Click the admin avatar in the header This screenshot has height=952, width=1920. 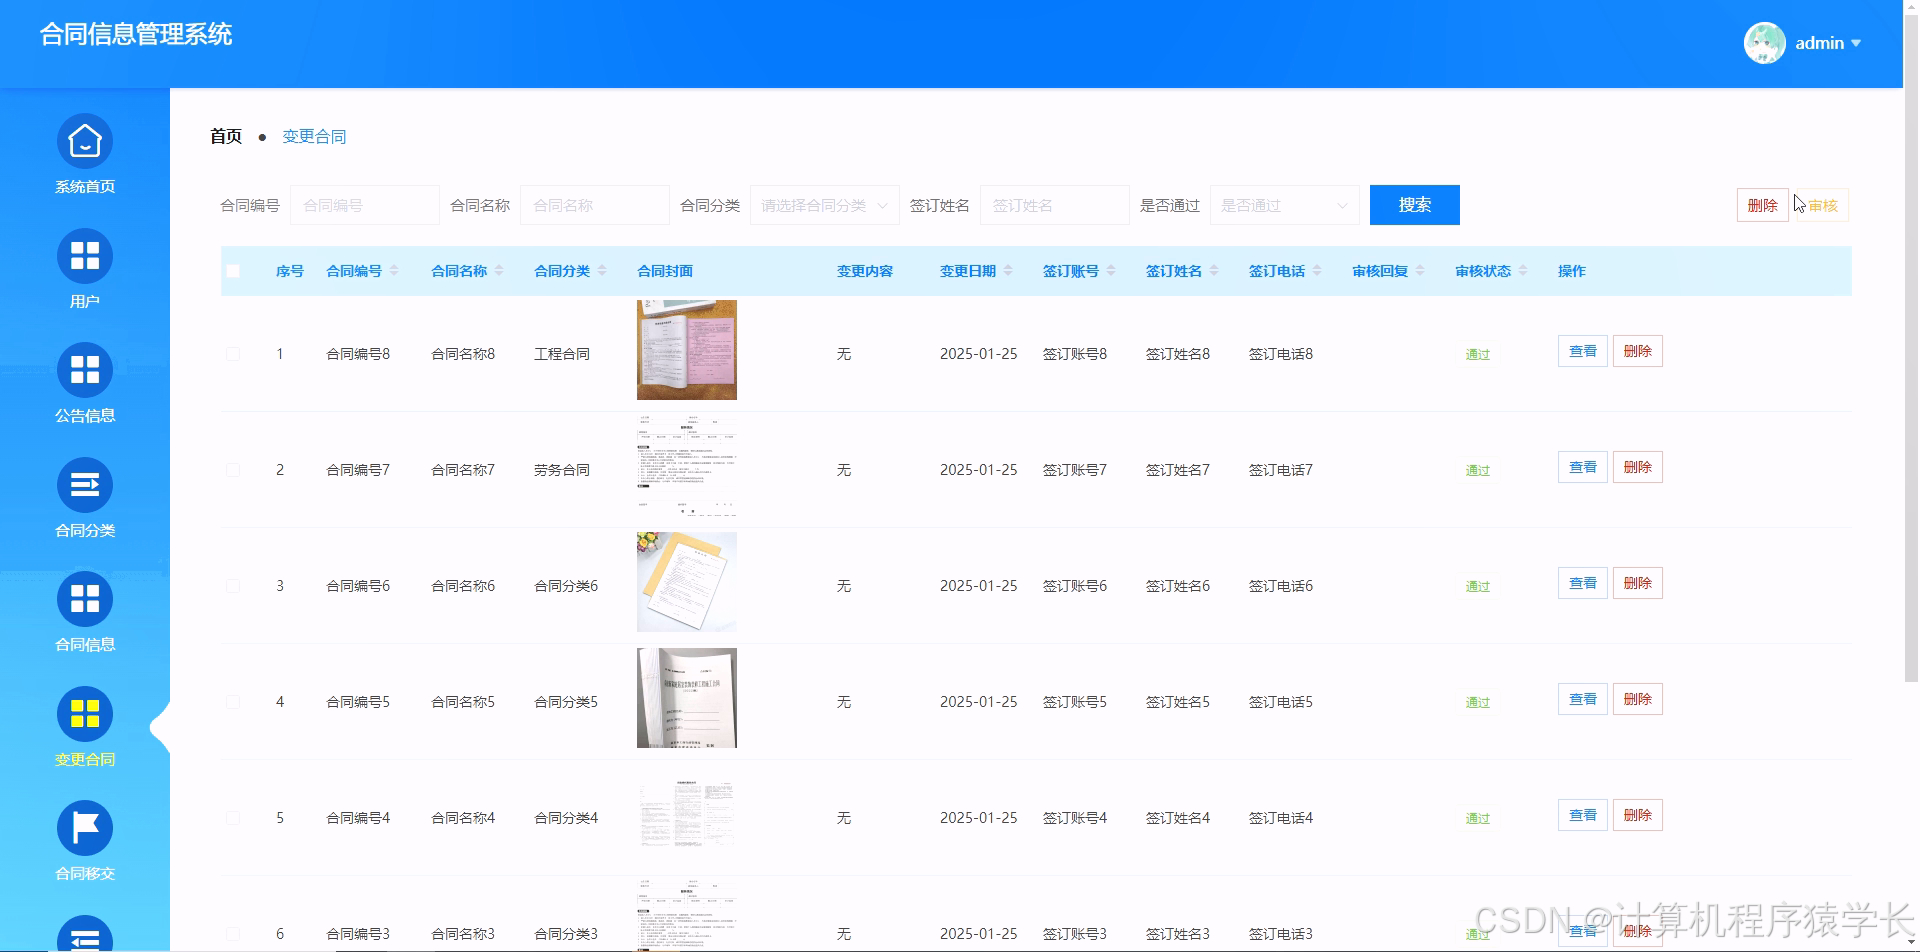click(x=1764, y=43)
